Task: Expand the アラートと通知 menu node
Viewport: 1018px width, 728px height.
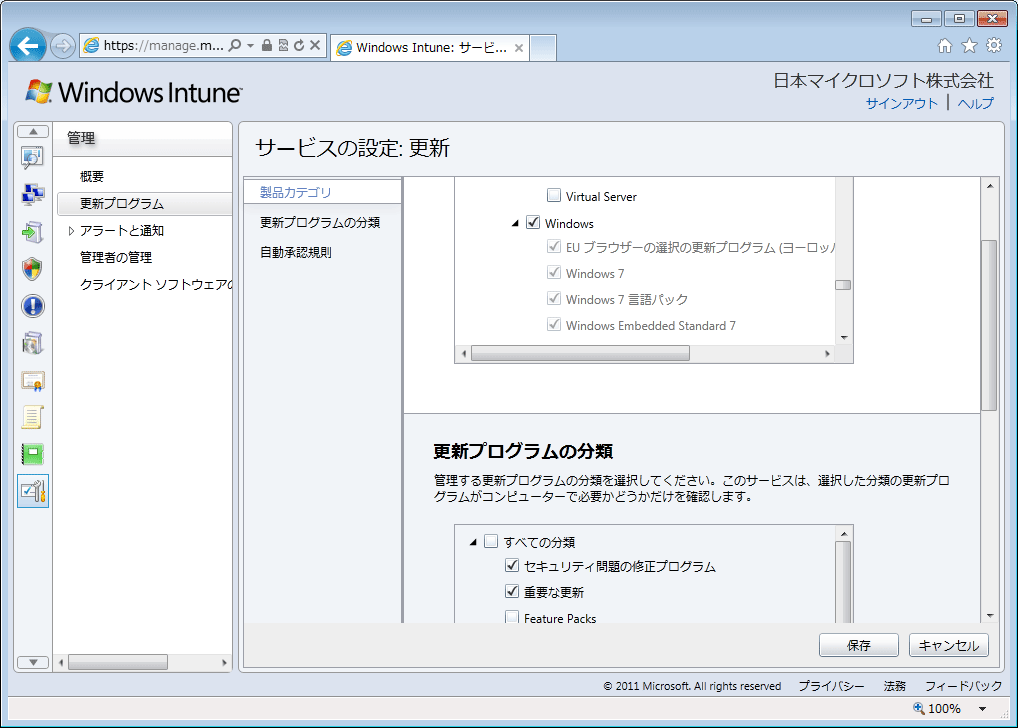Action: click(x=71, y=231)
